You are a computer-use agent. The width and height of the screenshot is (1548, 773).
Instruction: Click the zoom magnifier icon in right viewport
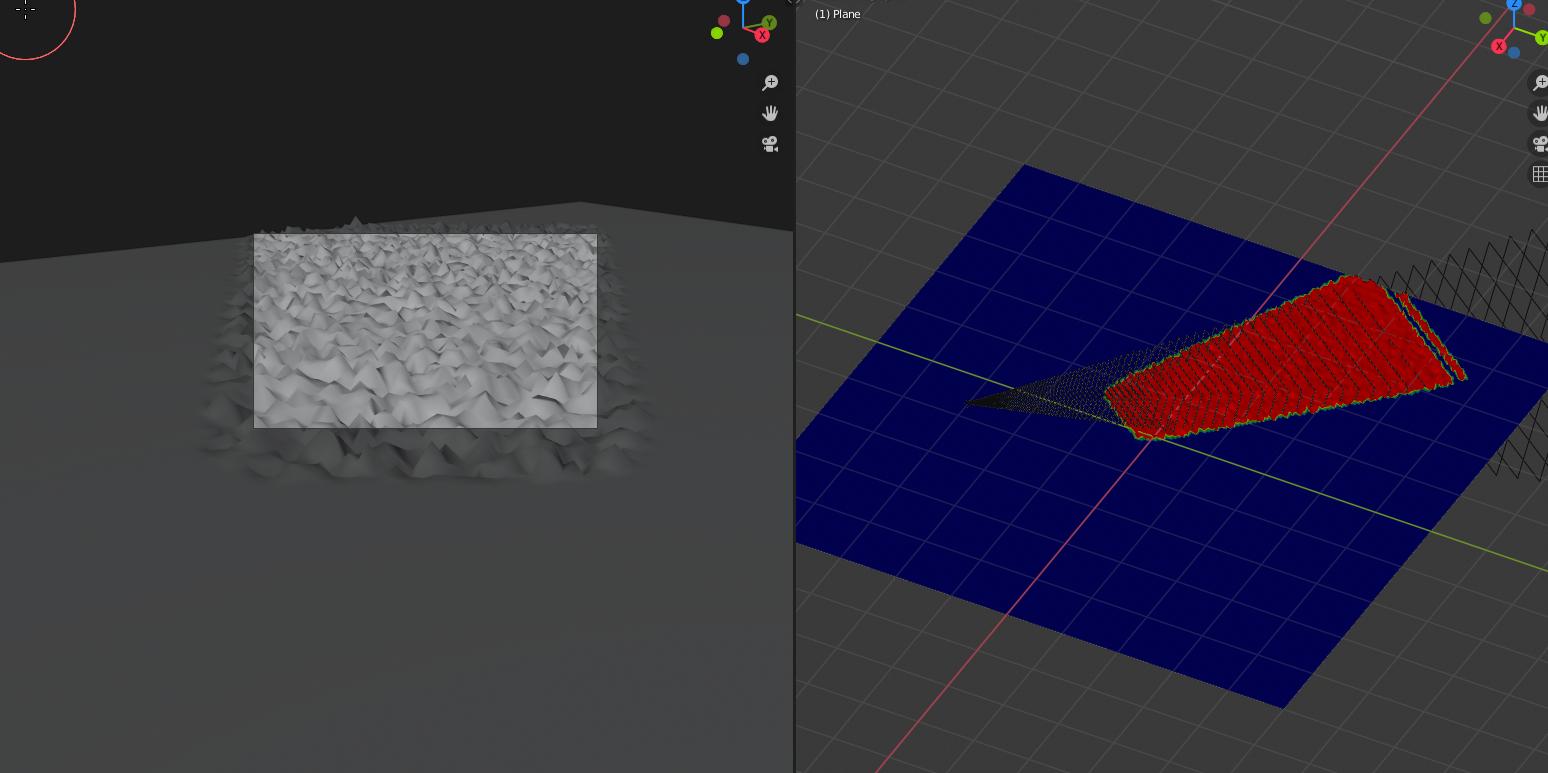(1540, 83)
